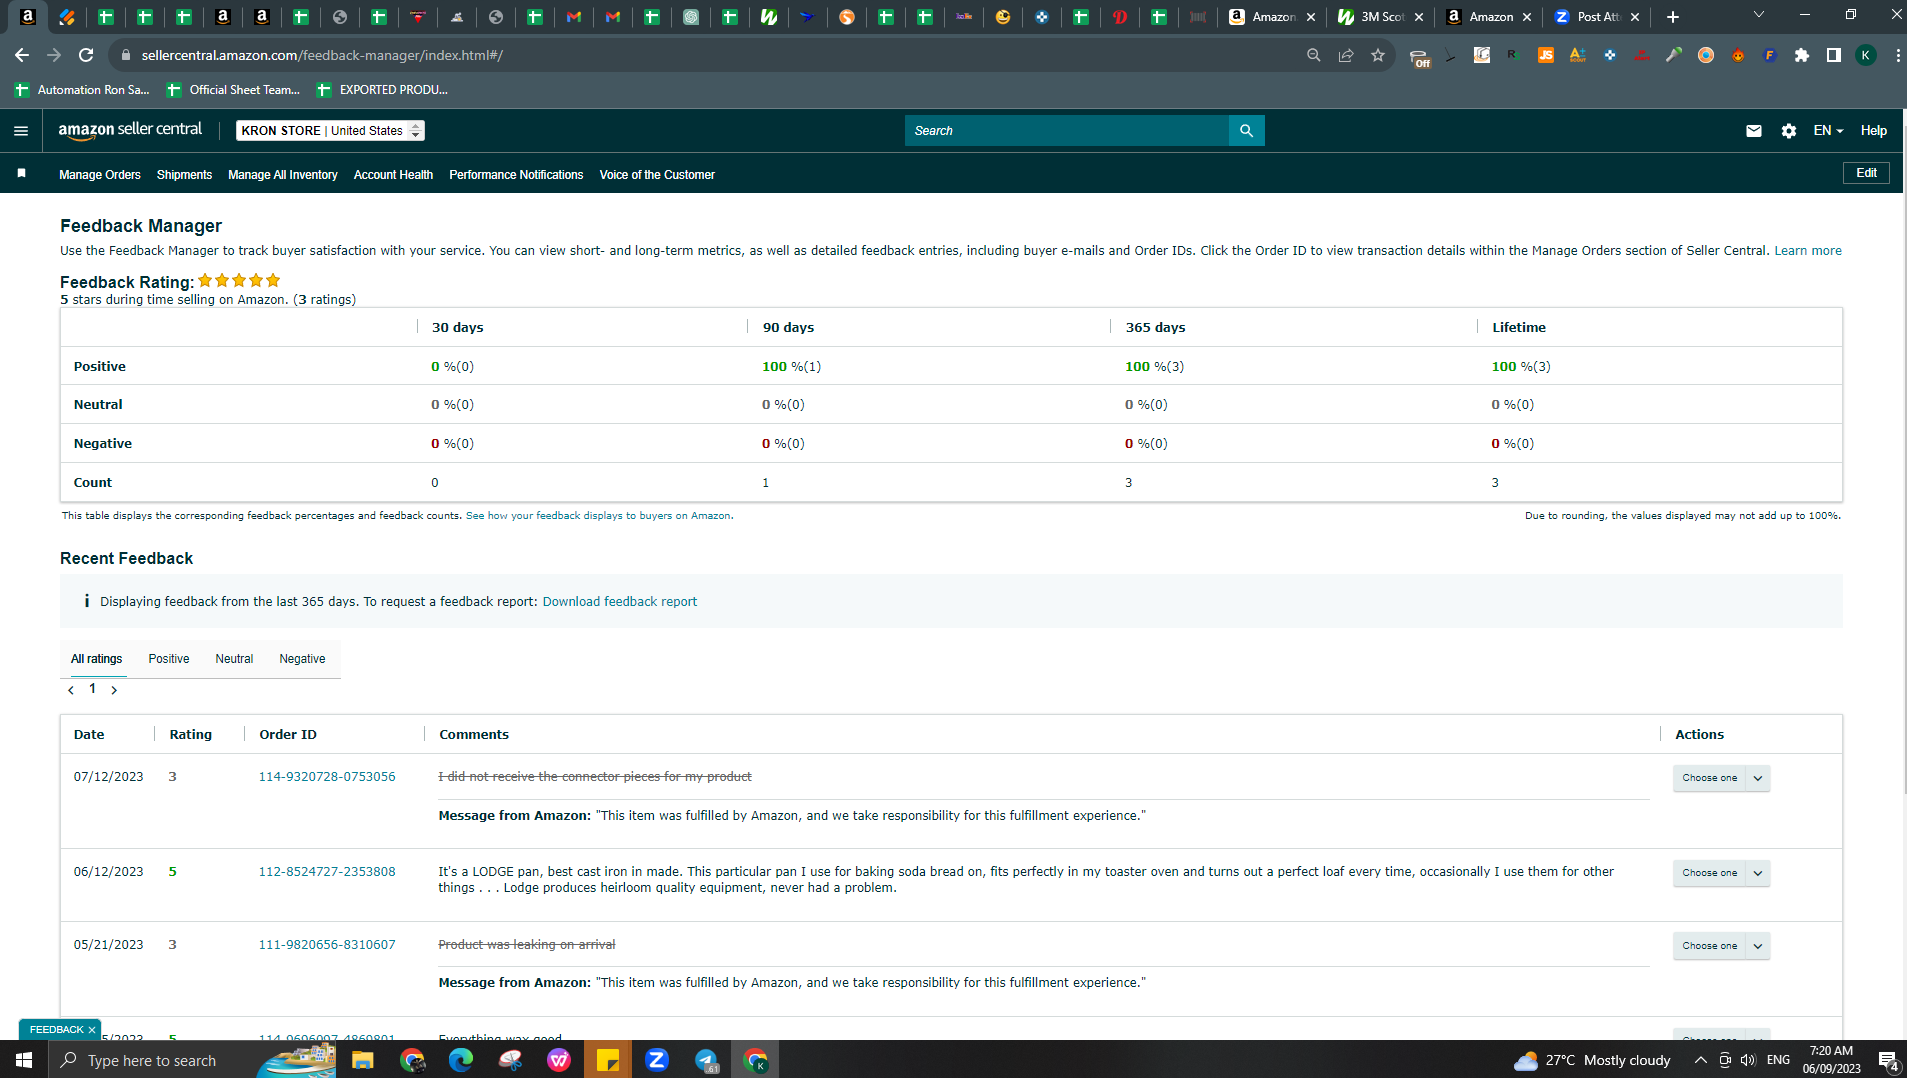The image size is (1907, 1078).
Task: Open Voice of the Customer menu item
Action: click(x=657, y=175)
